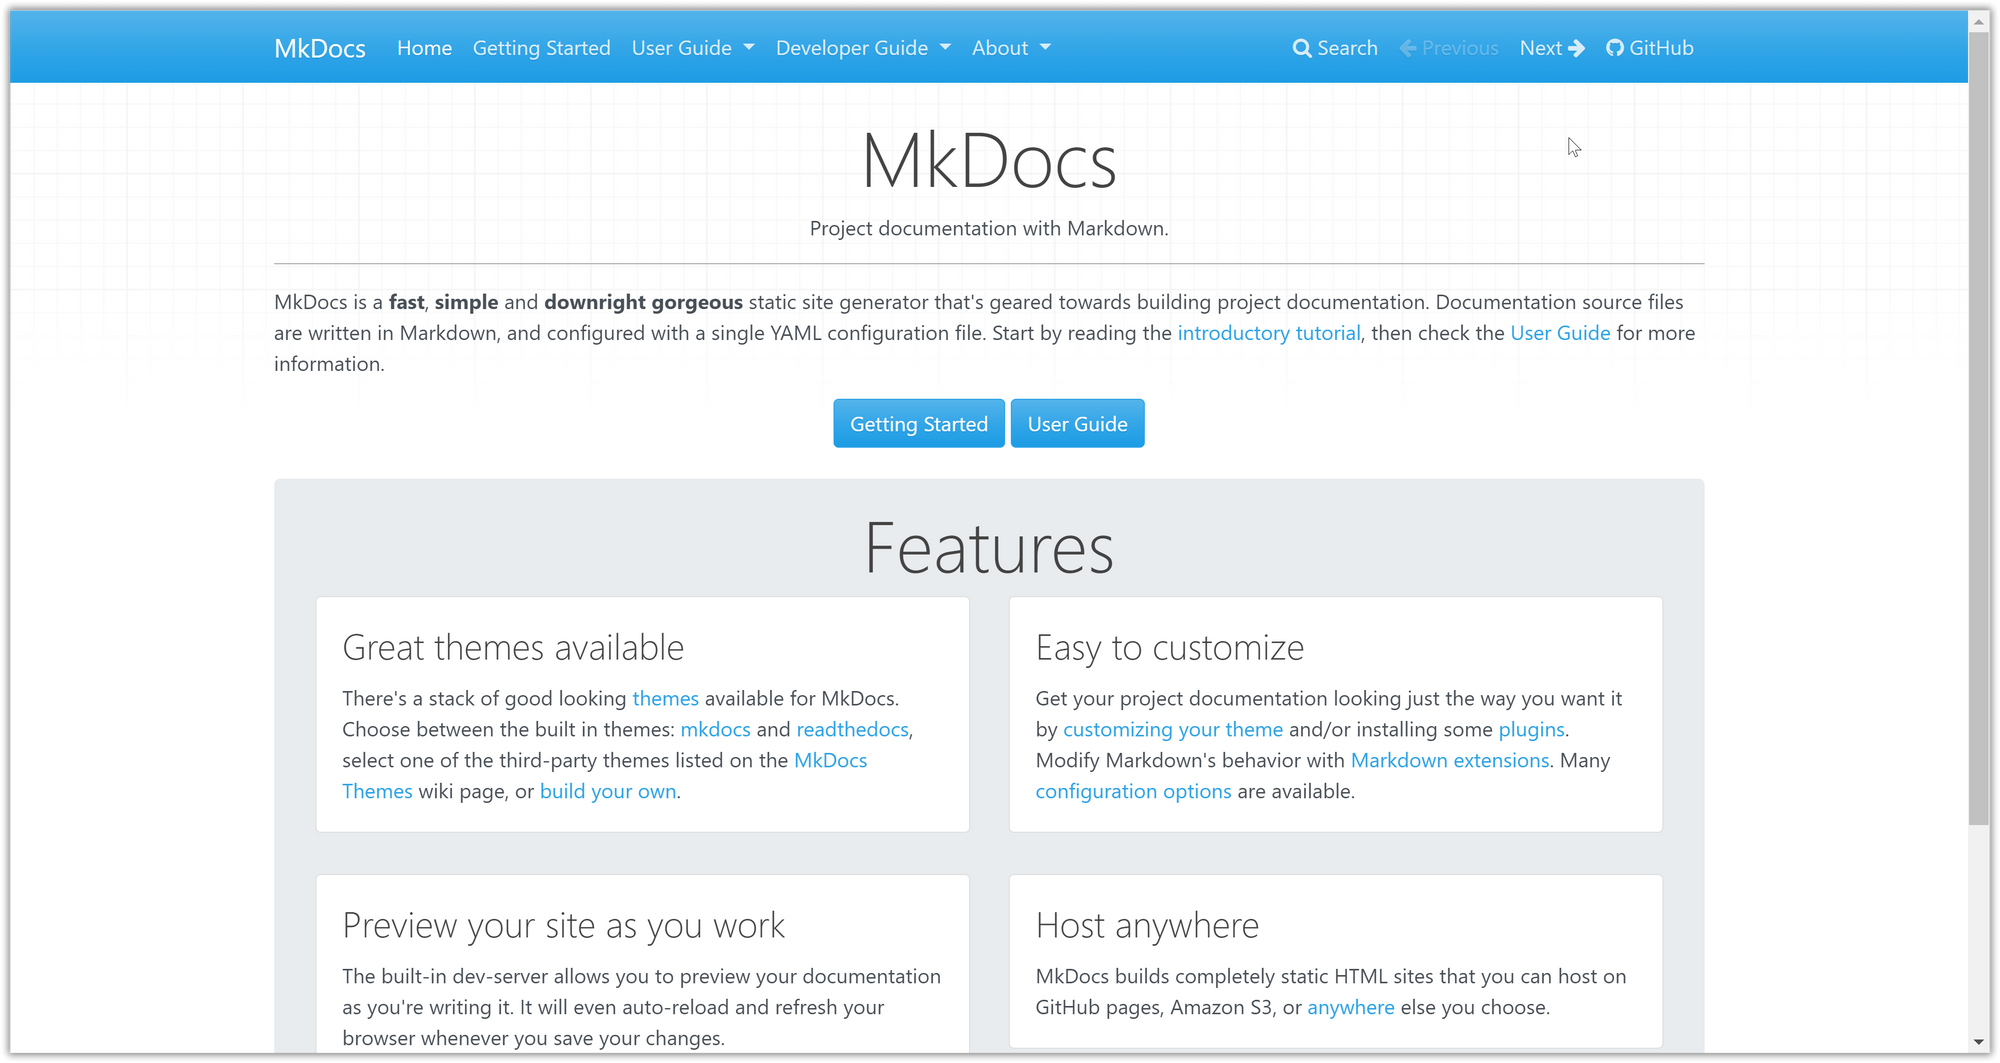The image size is (2000, 1063).
Task: Open the About dropdown menu
Action: (1011, 48)
